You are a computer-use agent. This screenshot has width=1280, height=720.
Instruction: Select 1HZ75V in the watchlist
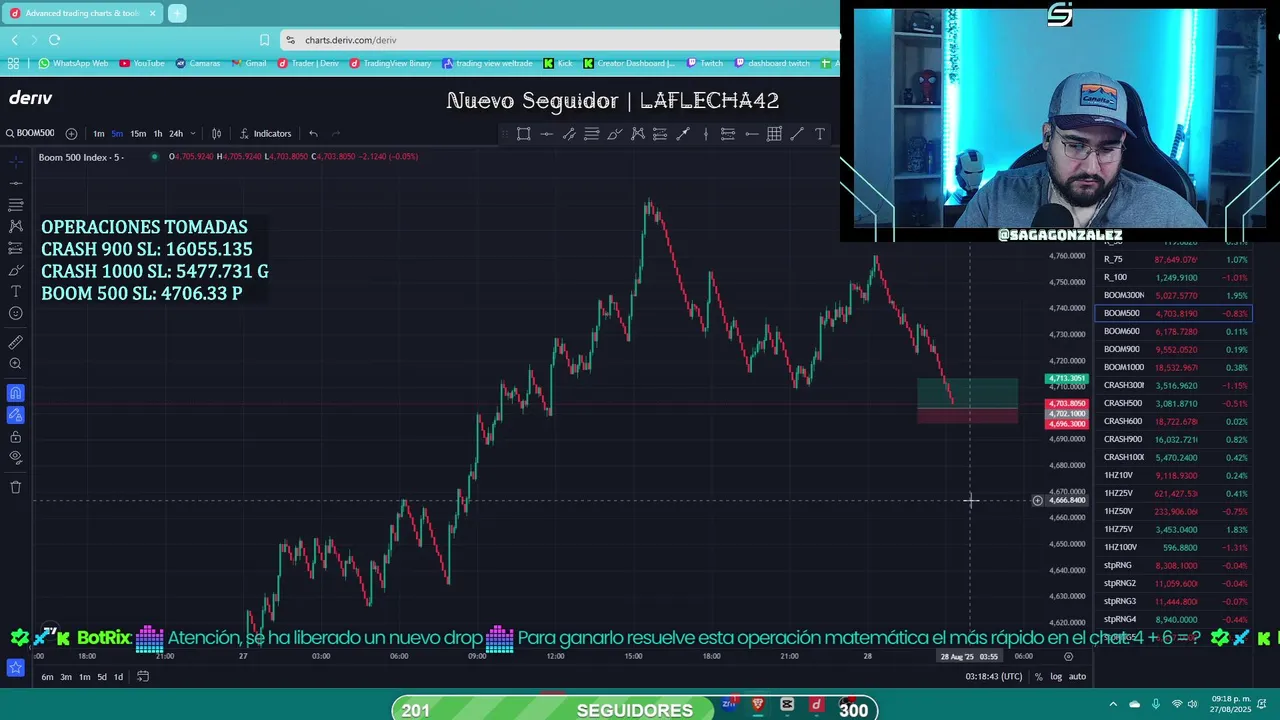tap(1174, 529)
